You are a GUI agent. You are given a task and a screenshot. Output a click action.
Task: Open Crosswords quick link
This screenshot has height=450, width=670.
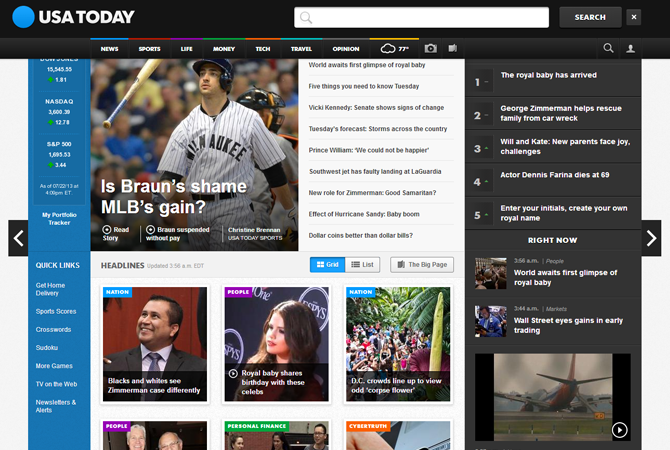(x=53, y=329)
